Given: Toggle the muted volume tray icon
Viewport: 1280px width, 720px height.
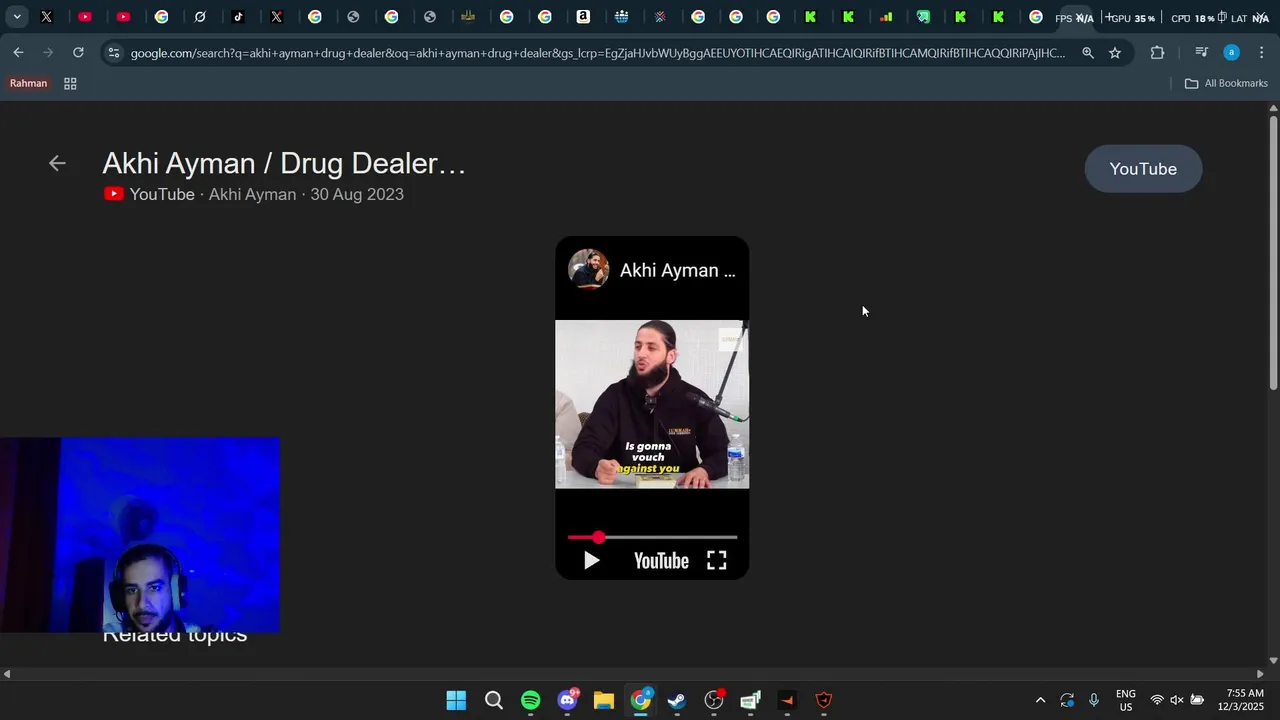Looking at the screenshot, I should click(1177, 700).
